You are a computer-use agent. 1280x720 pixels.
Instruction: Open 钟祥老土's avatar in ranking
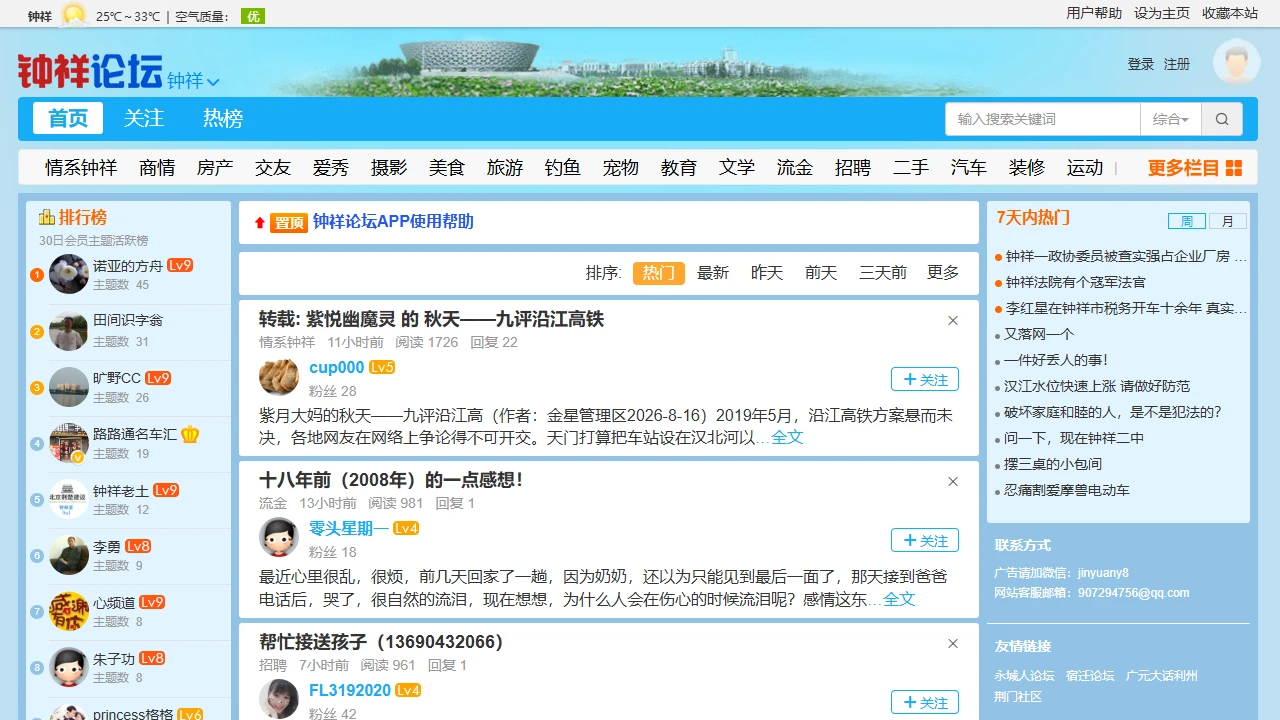[69, 499]
